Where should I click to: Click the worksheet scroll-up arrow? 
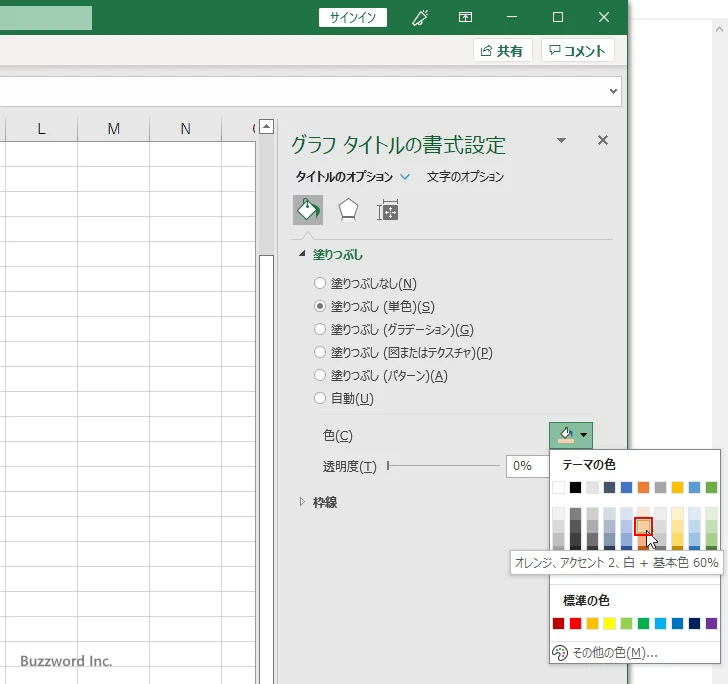point(266,126)
